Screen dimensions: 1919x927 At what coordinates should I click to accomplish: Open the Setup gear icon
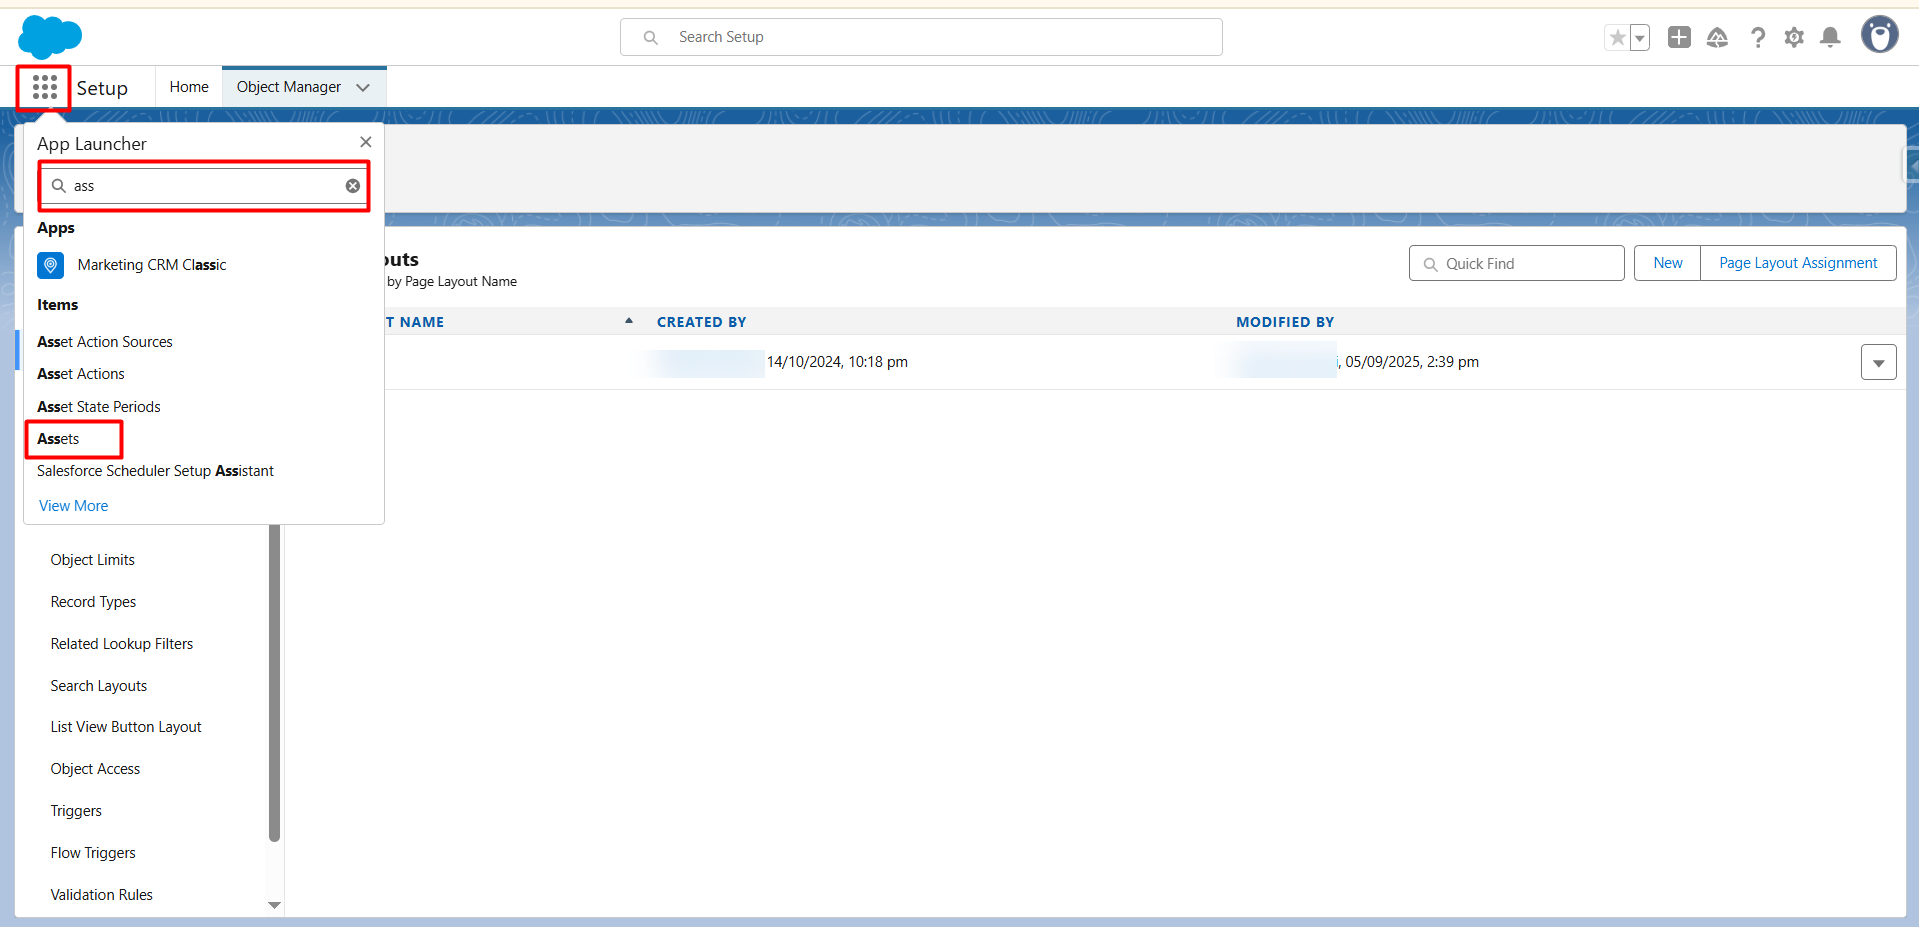coord(1794,38)
